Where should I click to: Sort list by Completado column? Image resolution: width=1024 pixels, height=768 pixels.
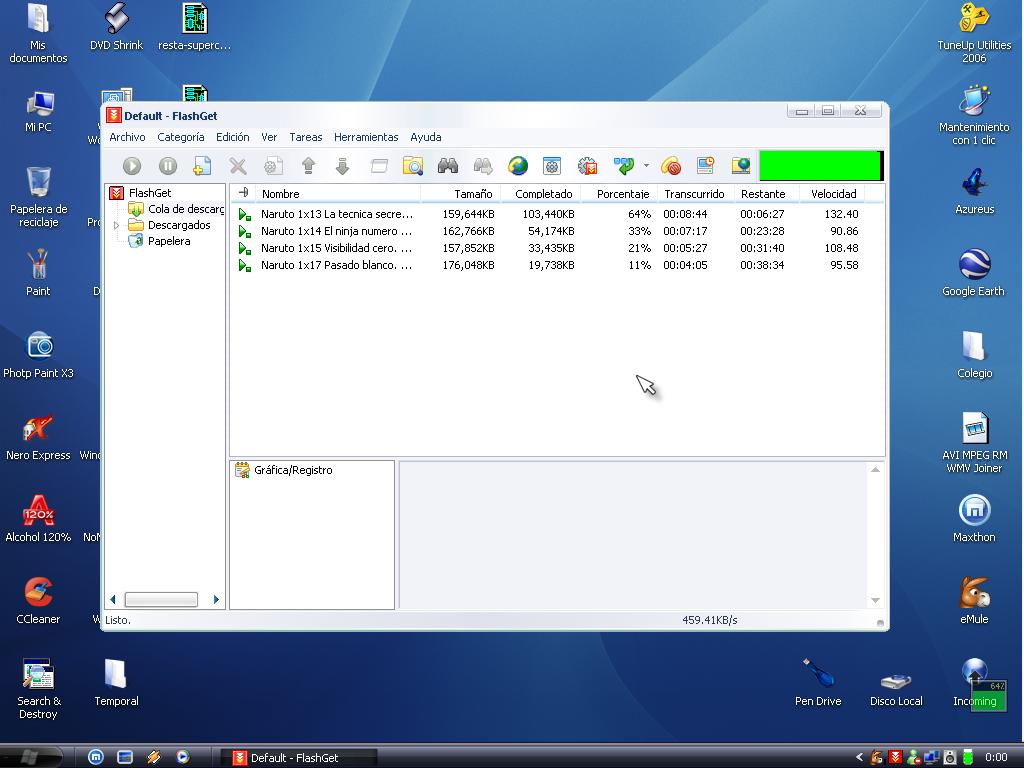pyautogui.click(x=540, y=194)
